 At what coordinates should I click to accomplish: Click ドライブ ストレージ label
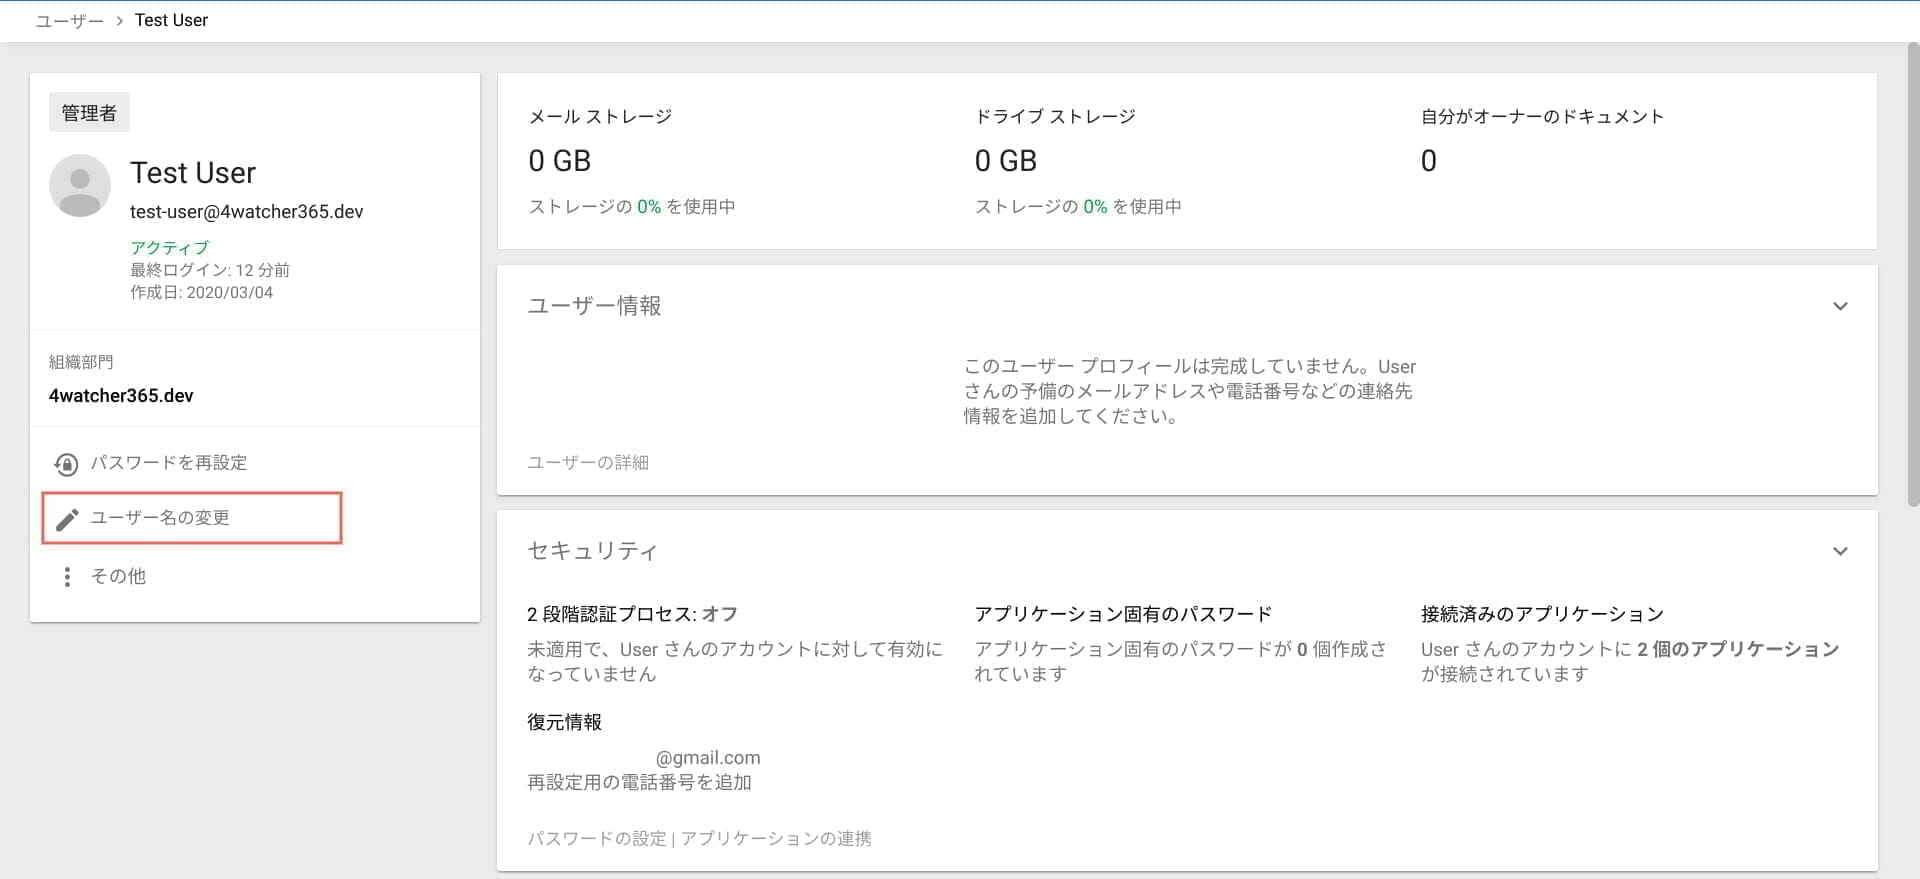click(1055, 117)
